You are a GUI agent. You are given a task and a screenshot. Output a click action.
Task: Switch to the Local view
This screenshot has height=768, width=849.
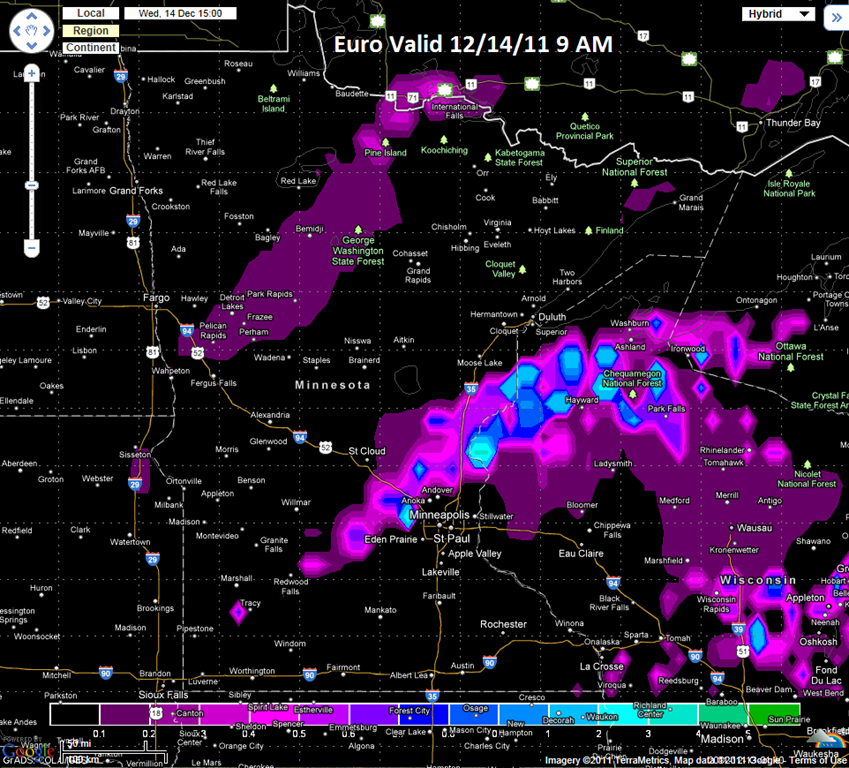pyautogui.click(x=91, y=13)
